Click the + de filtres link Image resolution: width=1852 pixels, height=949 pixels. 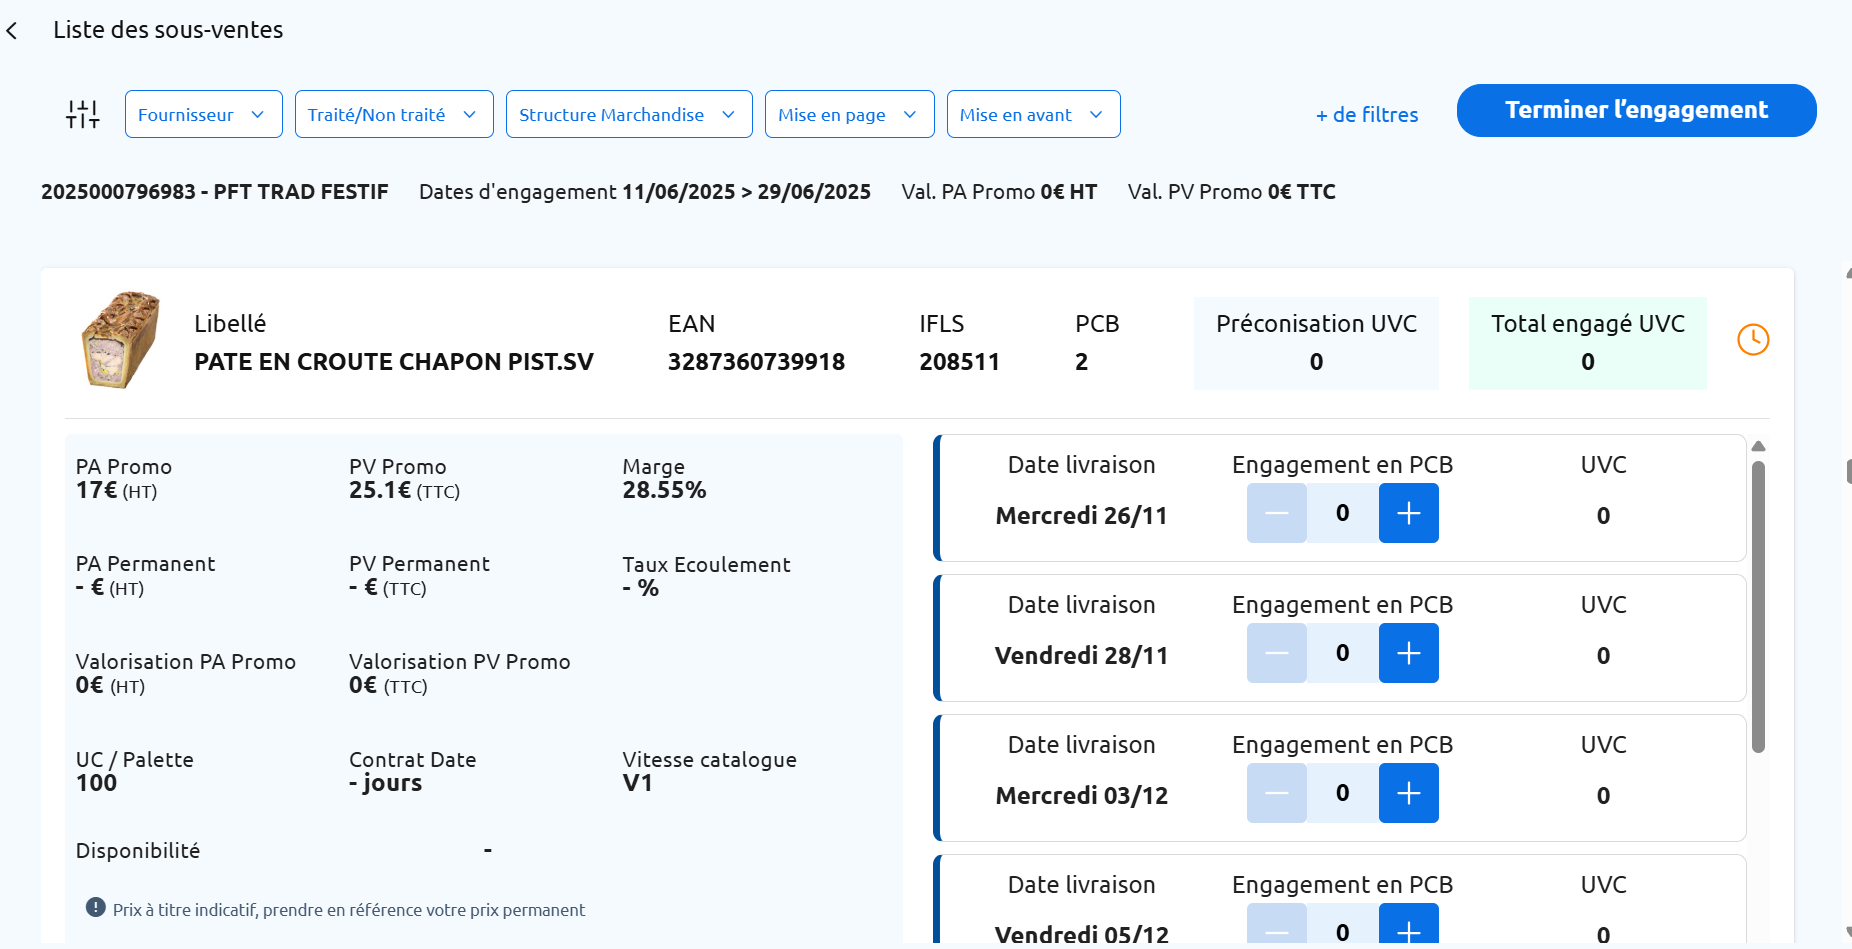tap(1366, 115)
